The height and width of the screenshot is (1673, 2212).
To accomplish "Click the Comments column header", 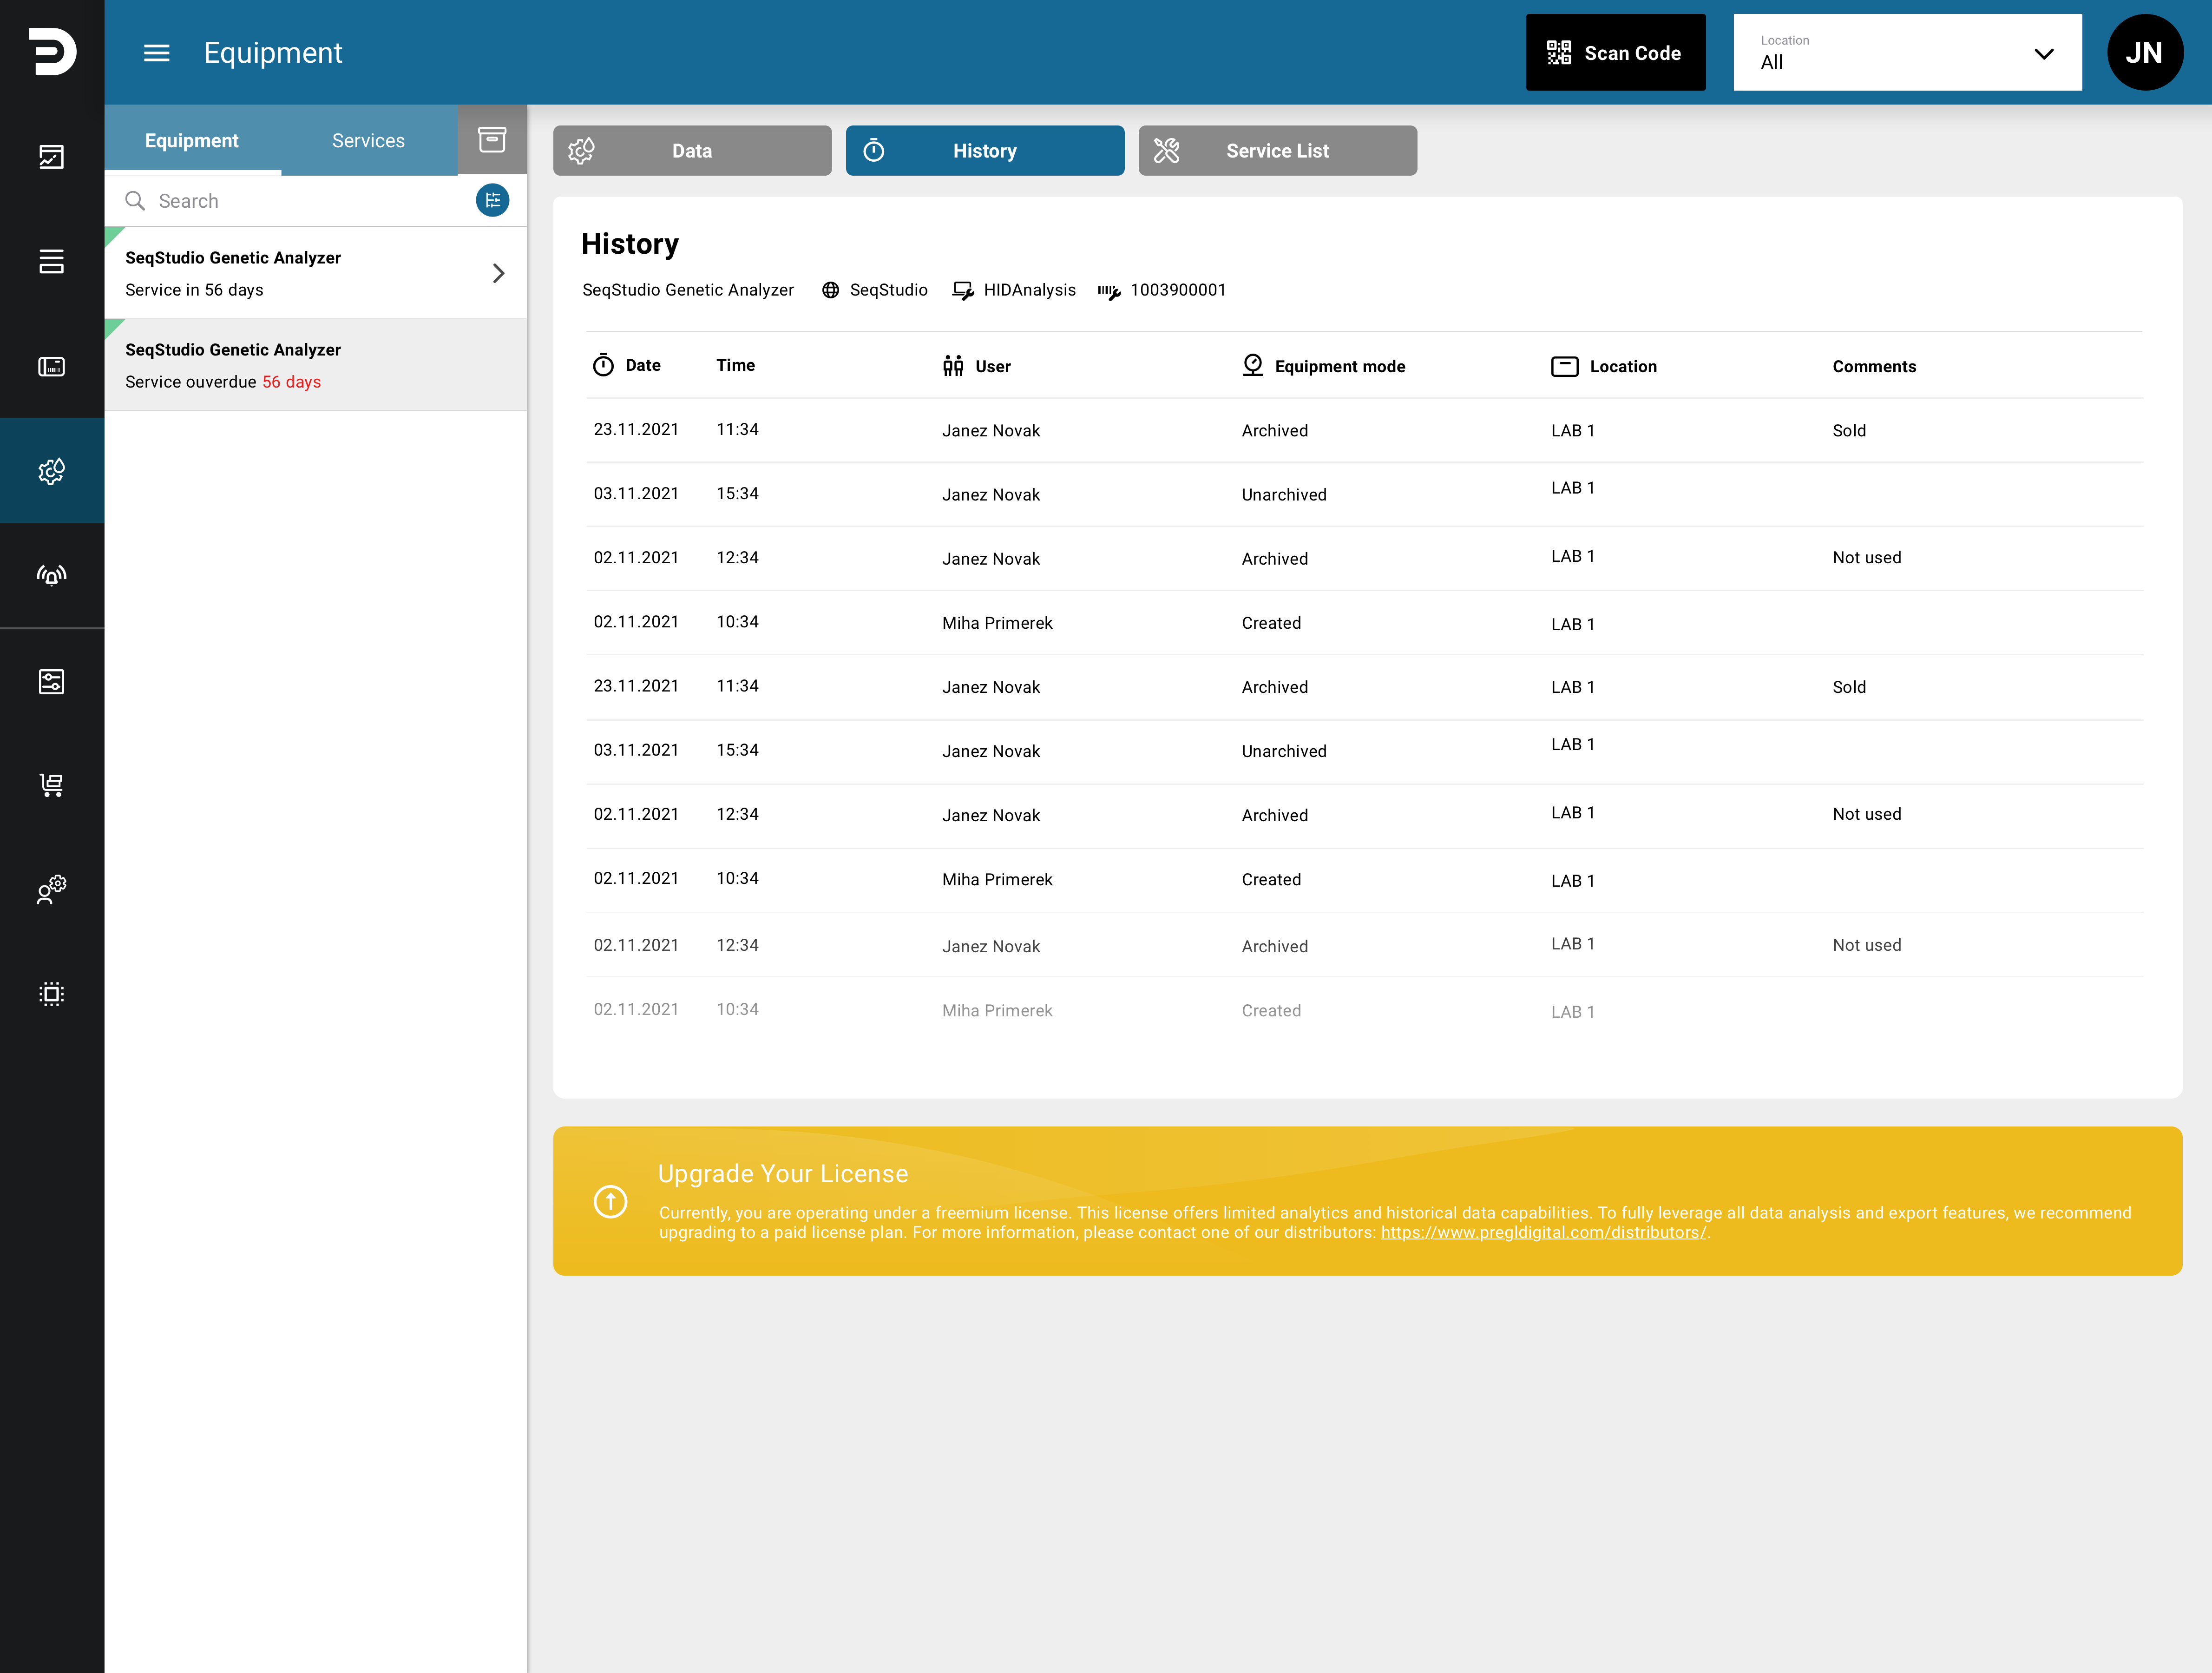I will coord(1874,366).
